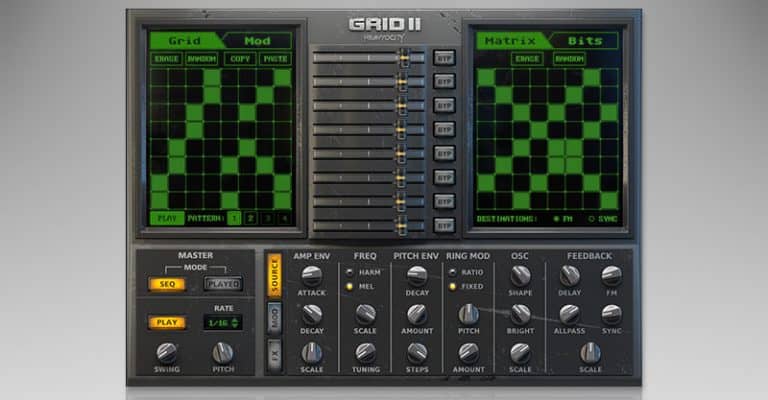Click the Ring Mod PITCH knob

tap(469, 314)
